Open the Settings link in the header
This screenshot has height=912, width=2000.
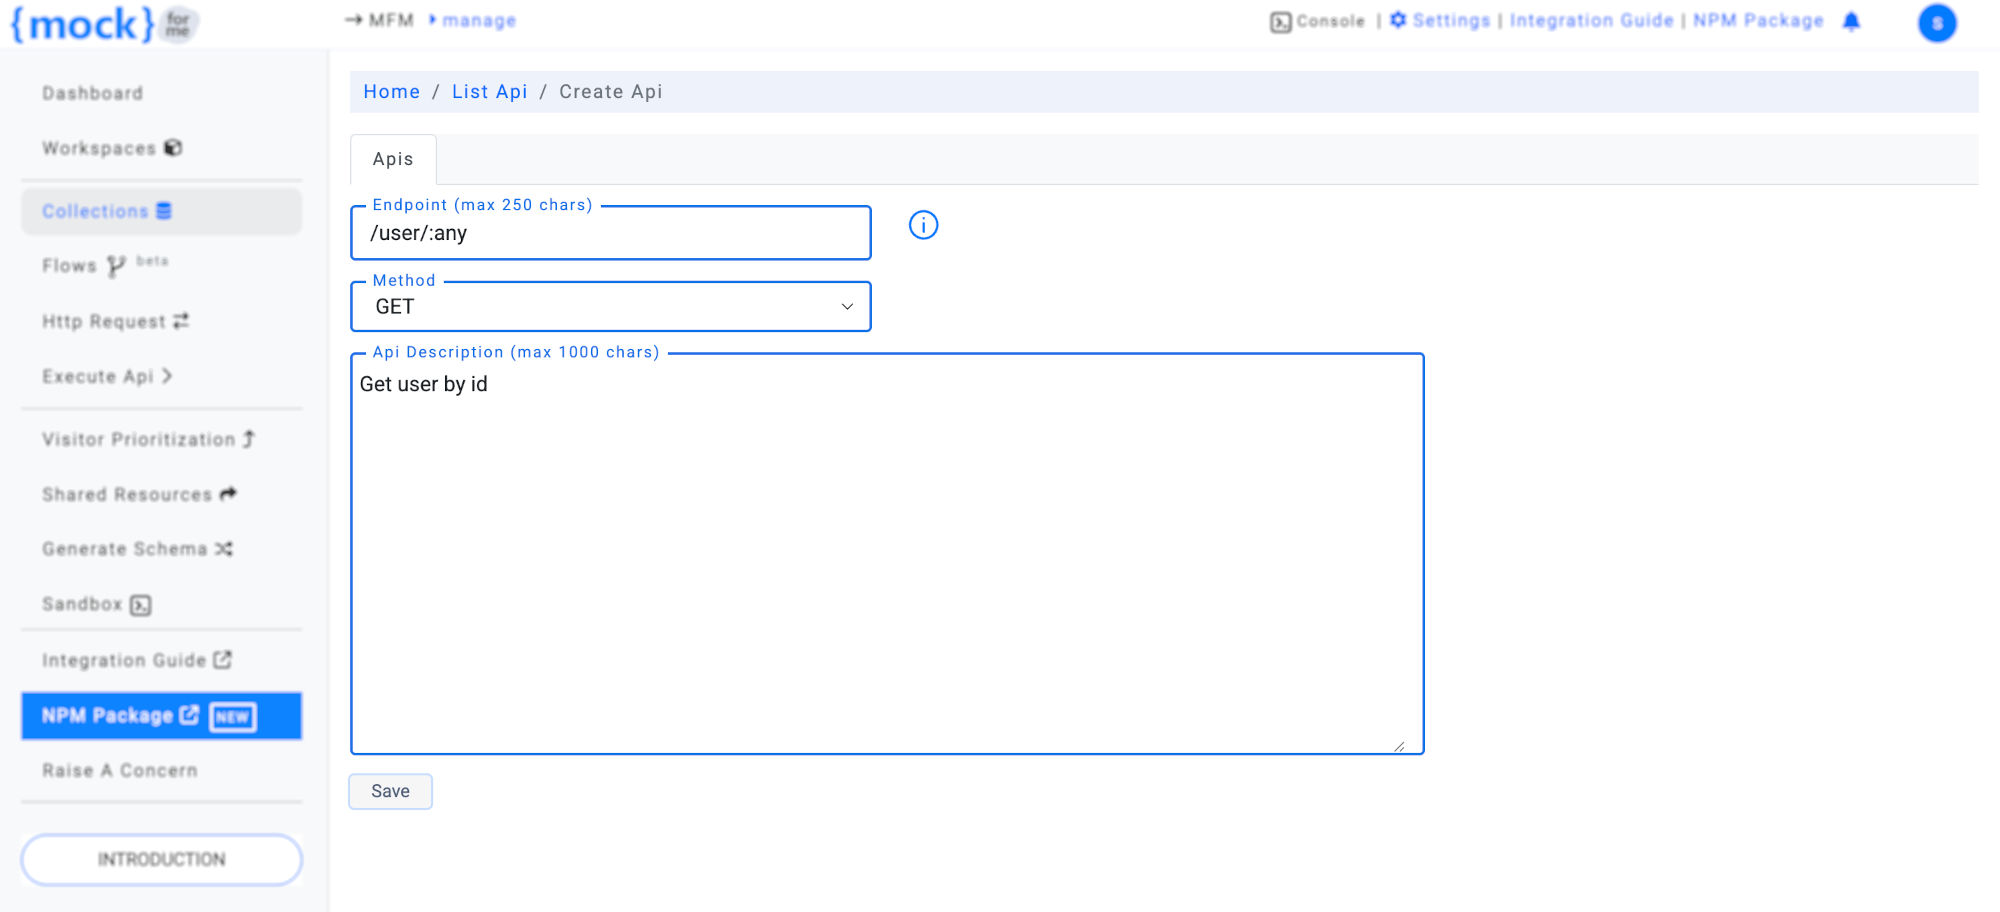pos(1451,21)
